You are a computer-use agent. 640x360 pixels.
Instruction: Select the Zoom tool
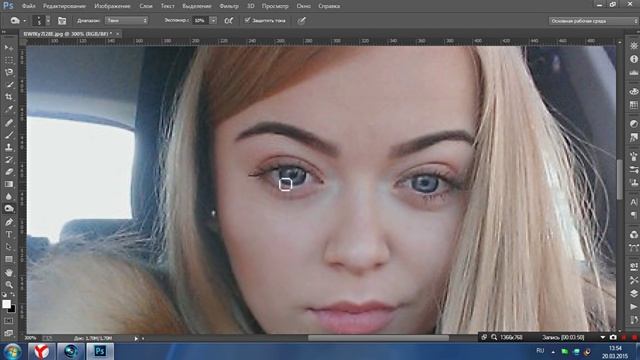(9, 284)
